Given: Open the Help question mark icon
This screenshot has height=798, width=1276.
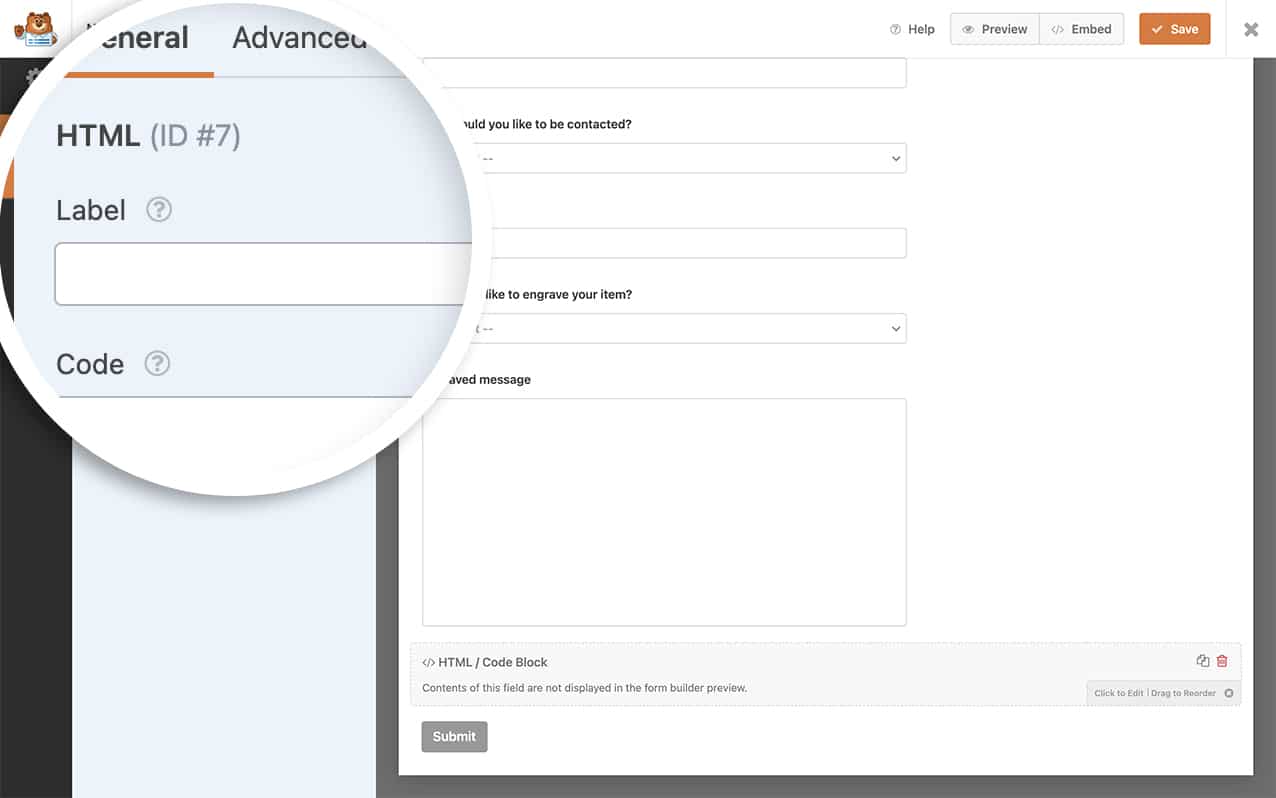Looking at the screenshot, I should pos(897,29).
